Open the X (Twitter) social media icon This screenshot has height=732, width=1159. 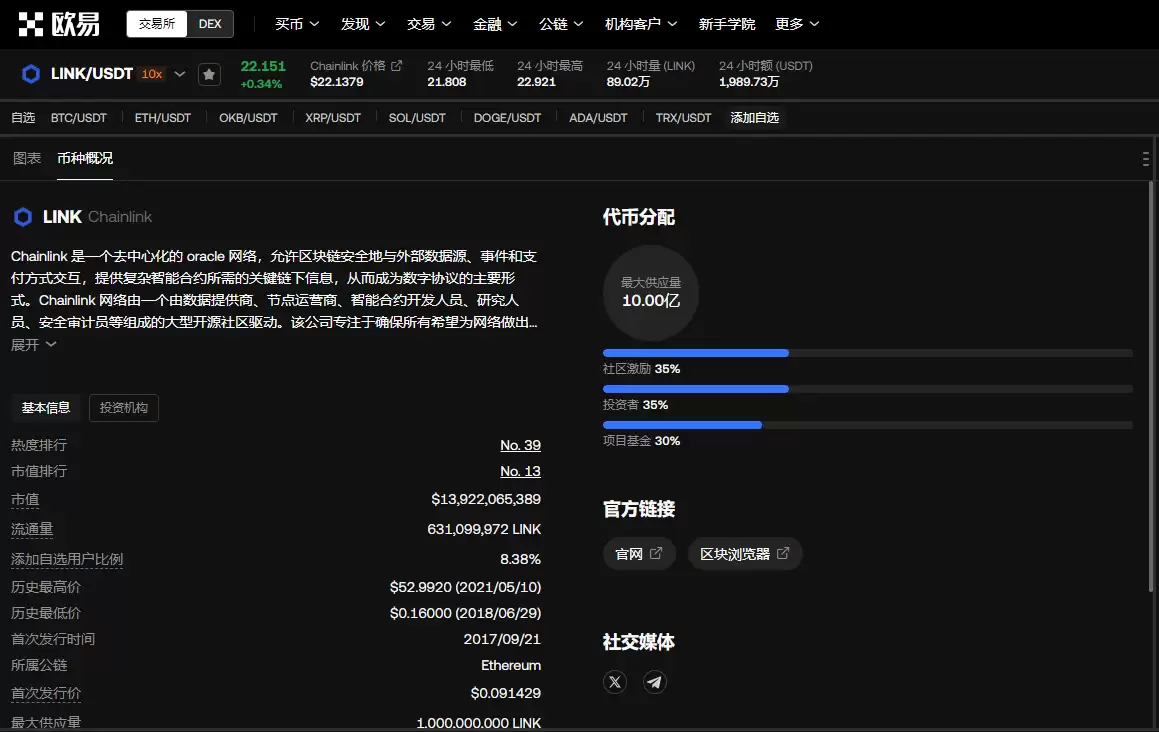click(615, 682)
